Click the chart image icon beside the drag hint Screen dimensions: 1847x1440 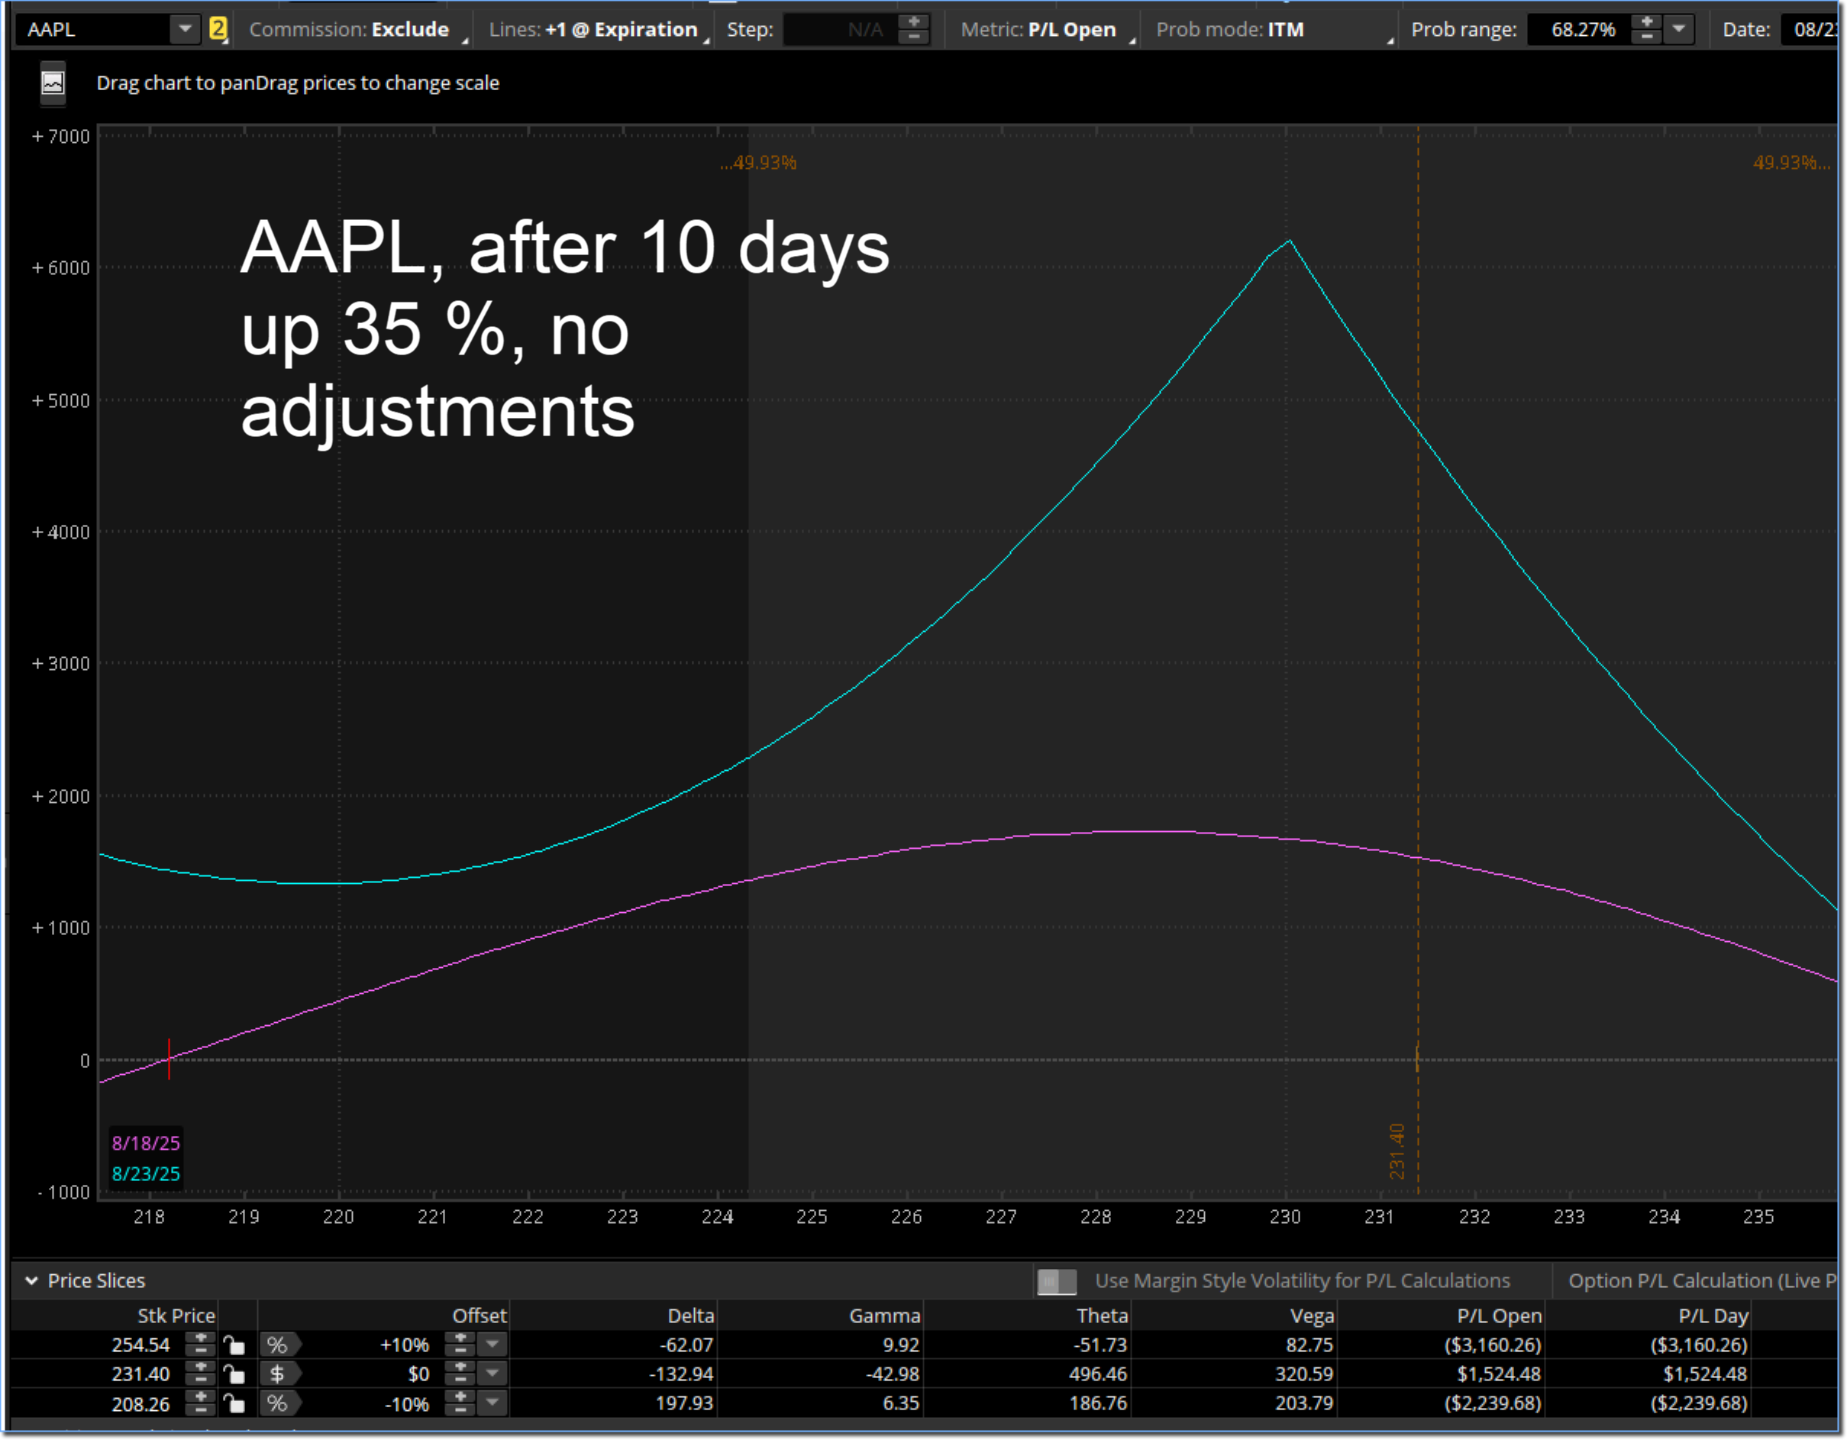53,83
